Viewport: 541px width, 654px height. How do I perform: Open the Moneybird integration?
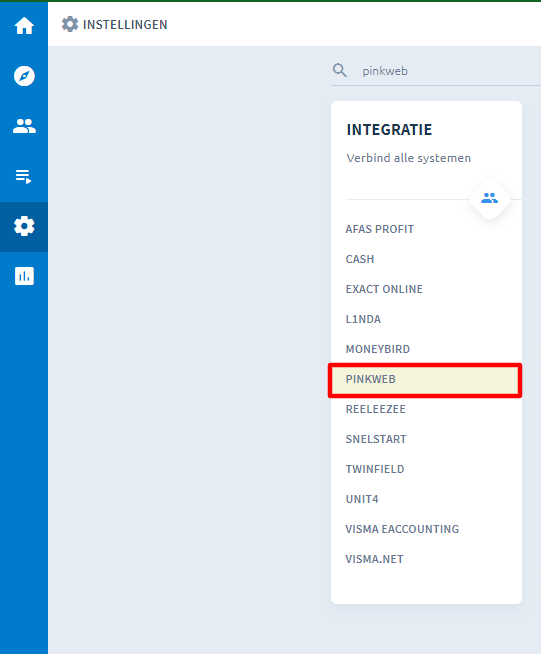[377, 349]
